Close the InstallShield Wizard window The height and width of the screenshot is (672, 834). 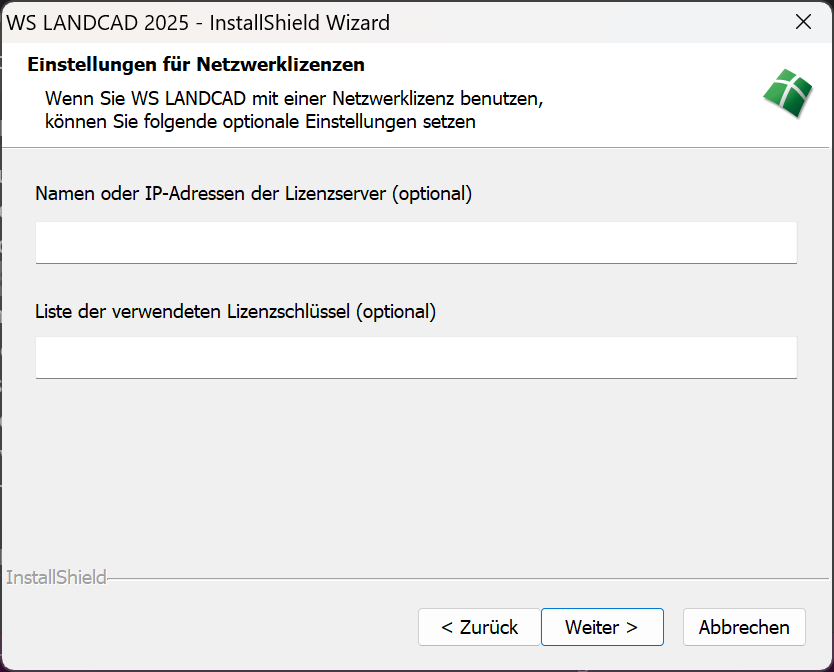pyautogui.click(x=803, y=22)
